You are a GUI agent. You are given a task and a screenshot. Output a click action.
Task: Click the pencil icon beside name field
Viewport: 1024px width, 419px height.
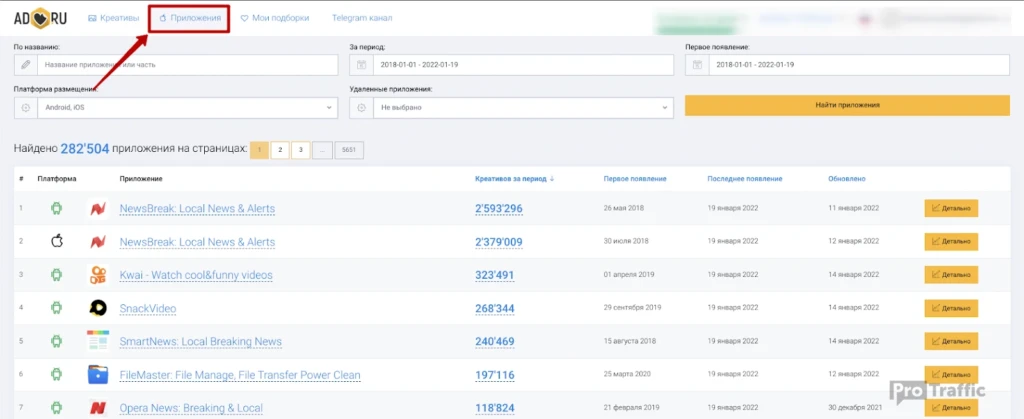click(26, 65)
